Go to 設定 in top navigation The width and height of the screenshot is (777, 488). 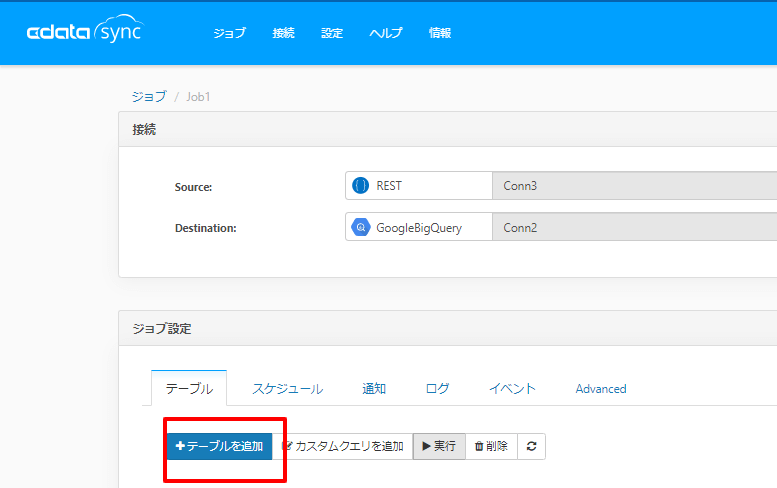pyautogui.click(x=332, y=33)
